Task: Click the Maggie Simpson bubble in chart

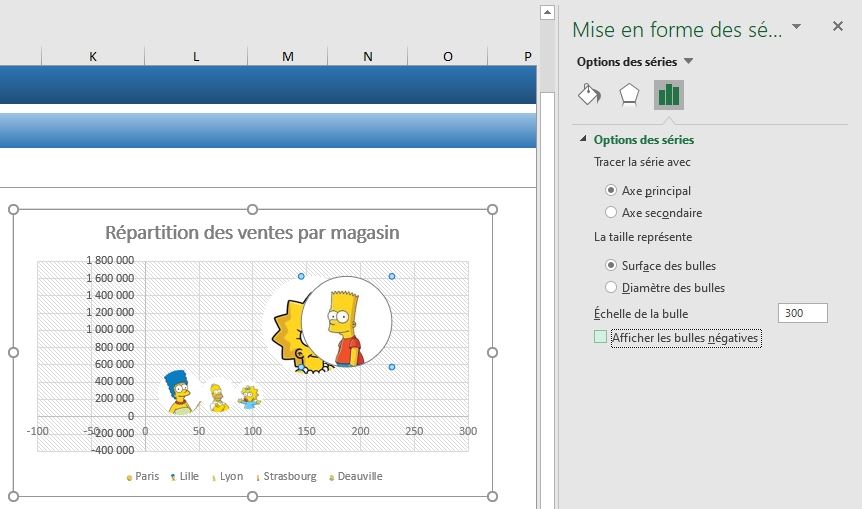Action: point(249,397)
